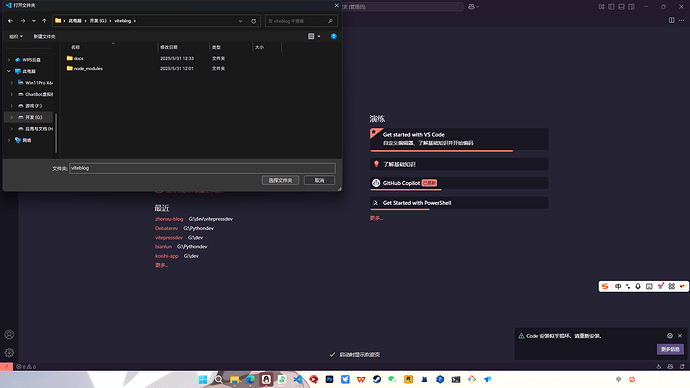The image size is (690, 388).
Task: Click the folder name input field
Action: coord(202,168)
